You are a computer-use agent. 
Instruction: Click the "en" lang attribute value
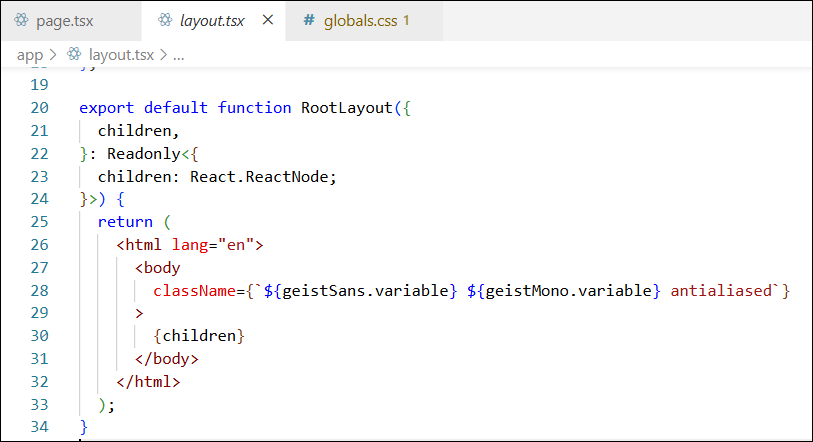pos(239,245)
